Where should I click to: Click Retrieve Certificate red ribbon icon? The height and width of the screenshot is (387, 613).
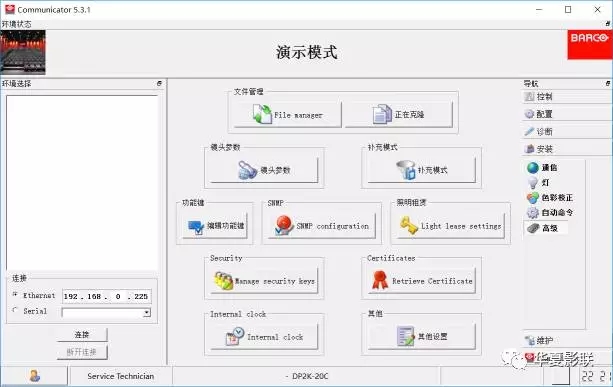[380, 281]
